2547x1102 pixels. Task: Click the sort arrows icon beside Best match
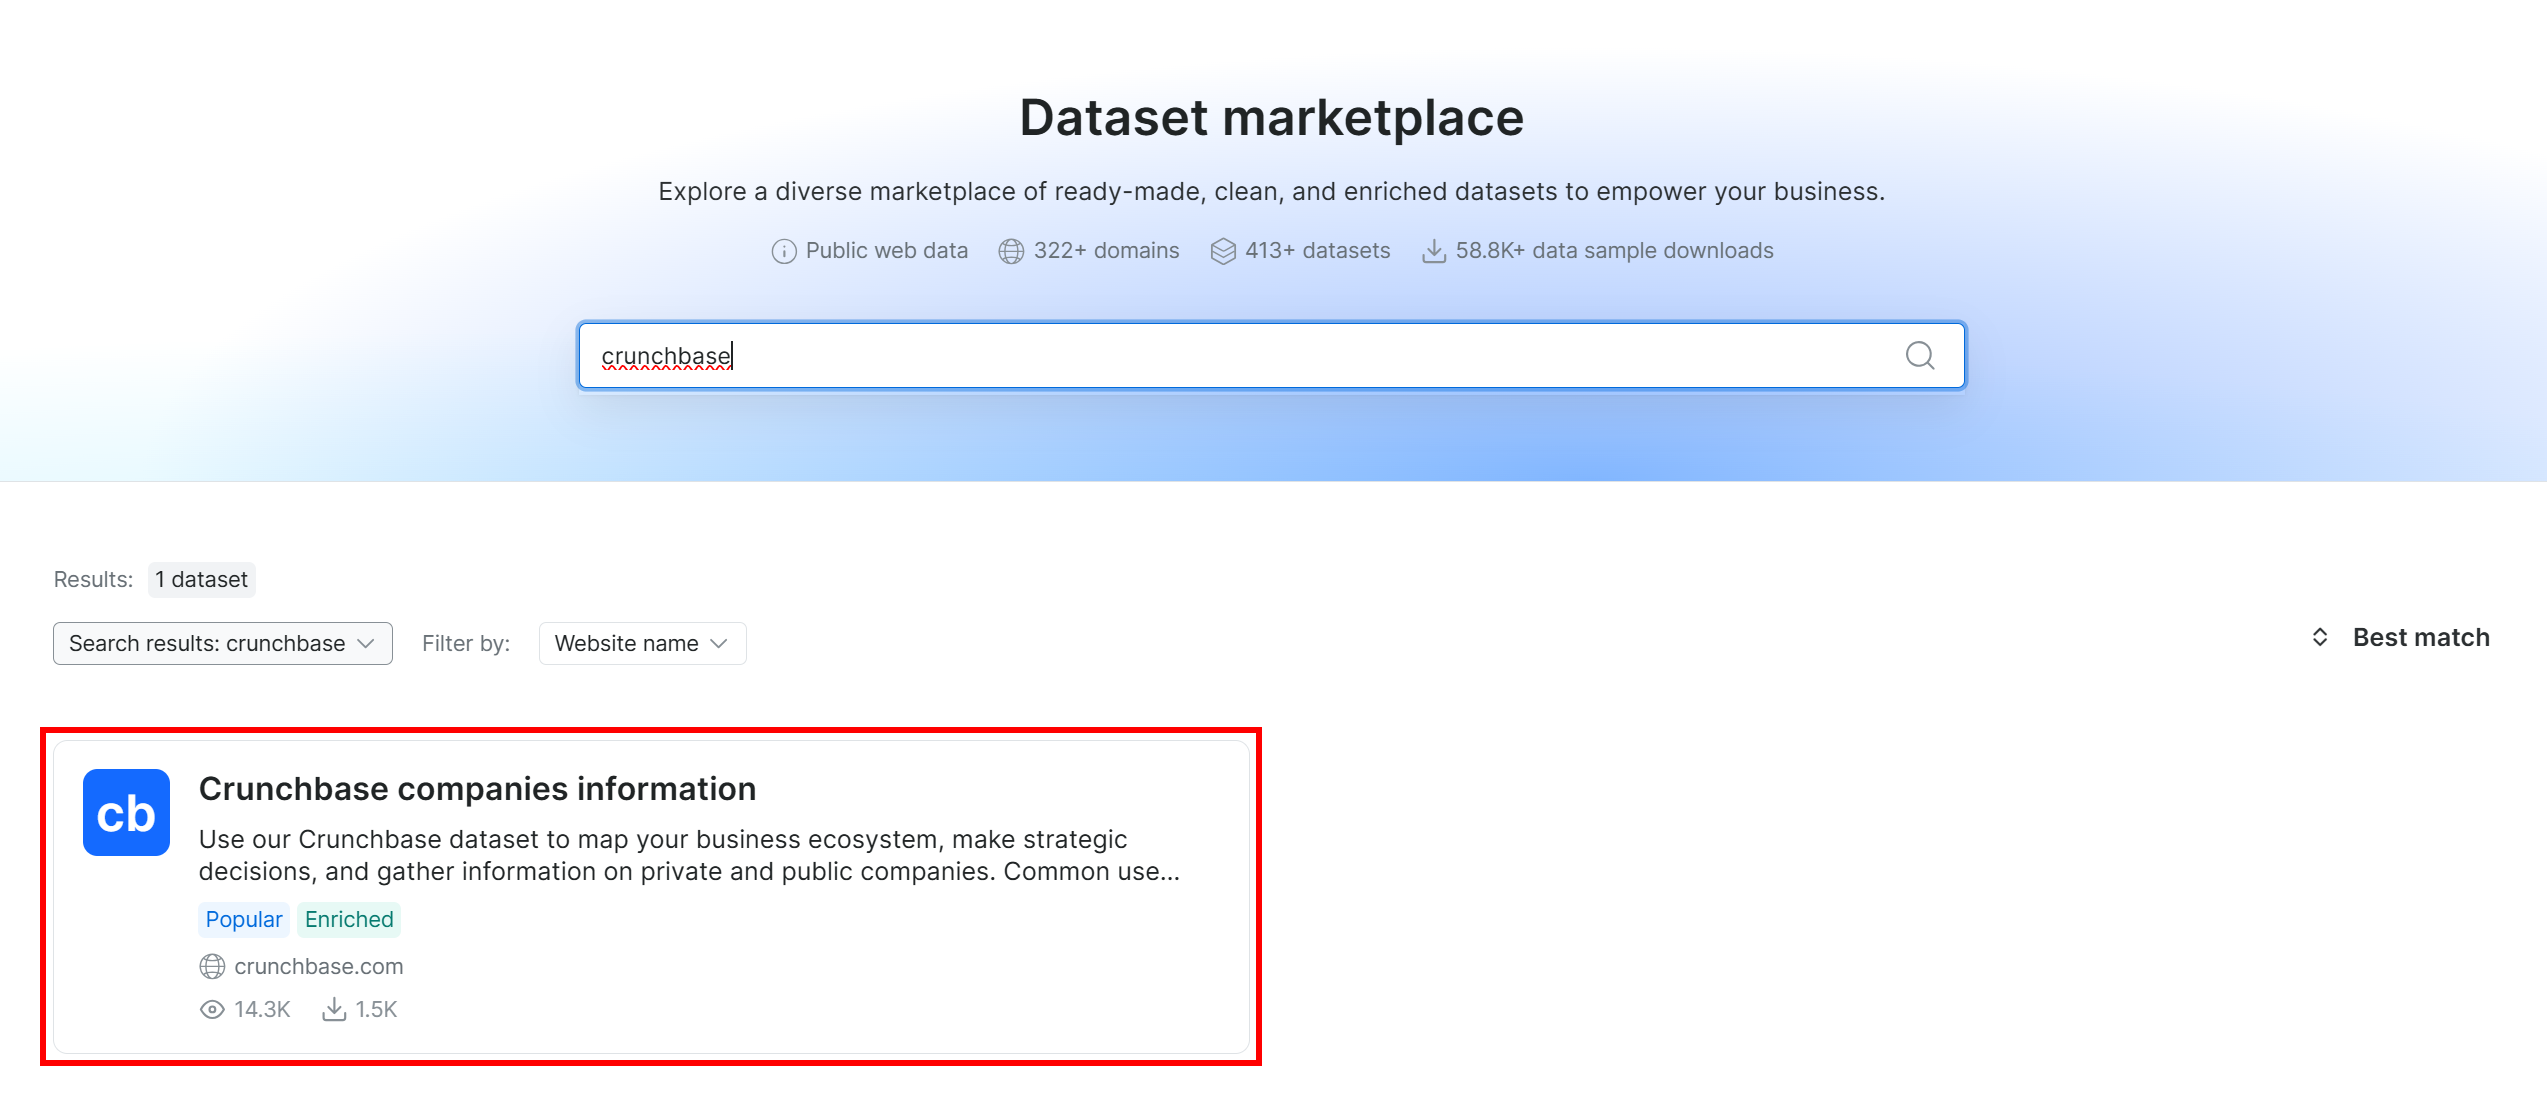click(x=2320, y=637)
